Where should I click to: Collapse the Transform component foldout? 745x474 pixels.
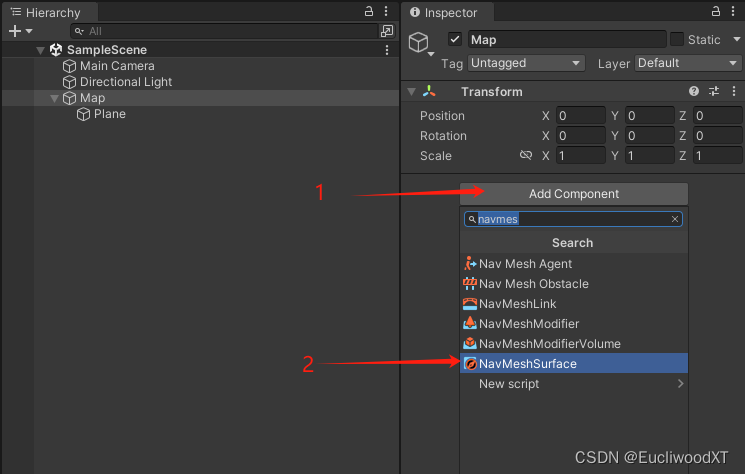point(411,92)
